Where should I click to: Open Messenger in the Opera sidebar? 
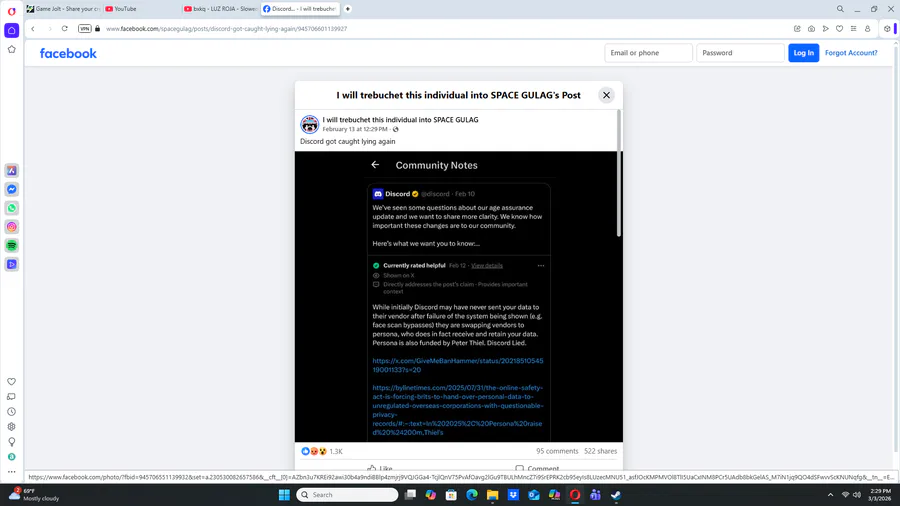coord(11,189)
